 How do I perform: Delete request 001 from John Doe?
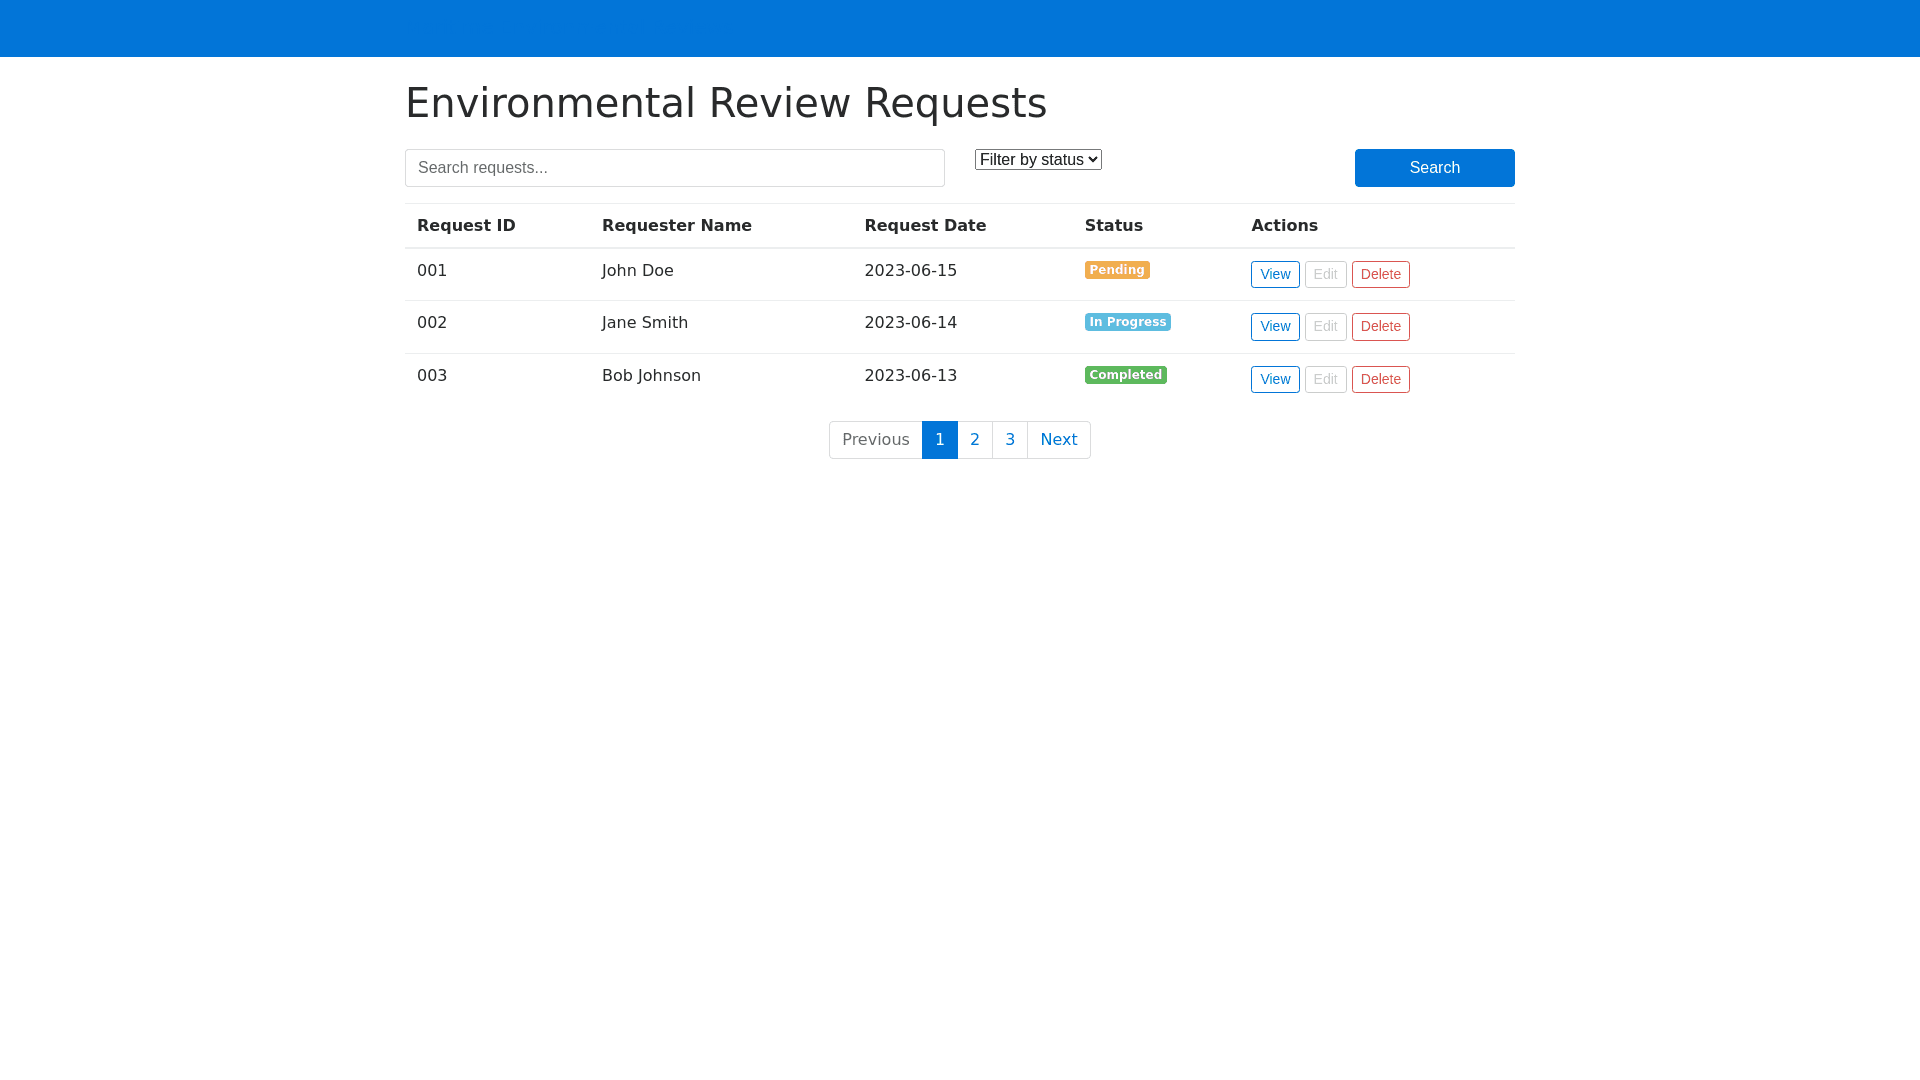(x=1380, y=275)
